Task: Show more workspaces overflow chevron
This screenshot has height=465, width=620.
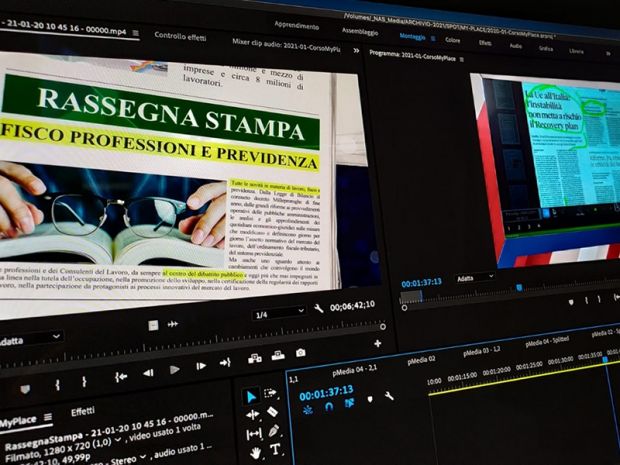Action: [608, 53]
